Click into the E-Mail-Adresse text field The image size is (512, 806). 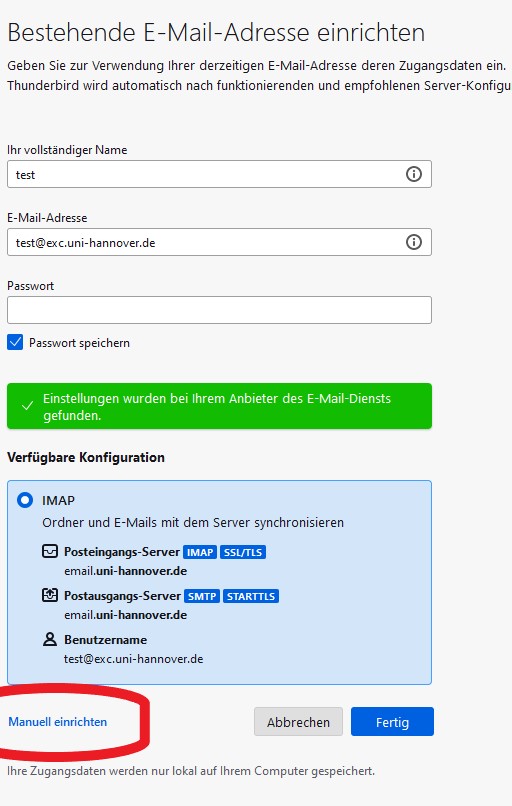point(219,242)
